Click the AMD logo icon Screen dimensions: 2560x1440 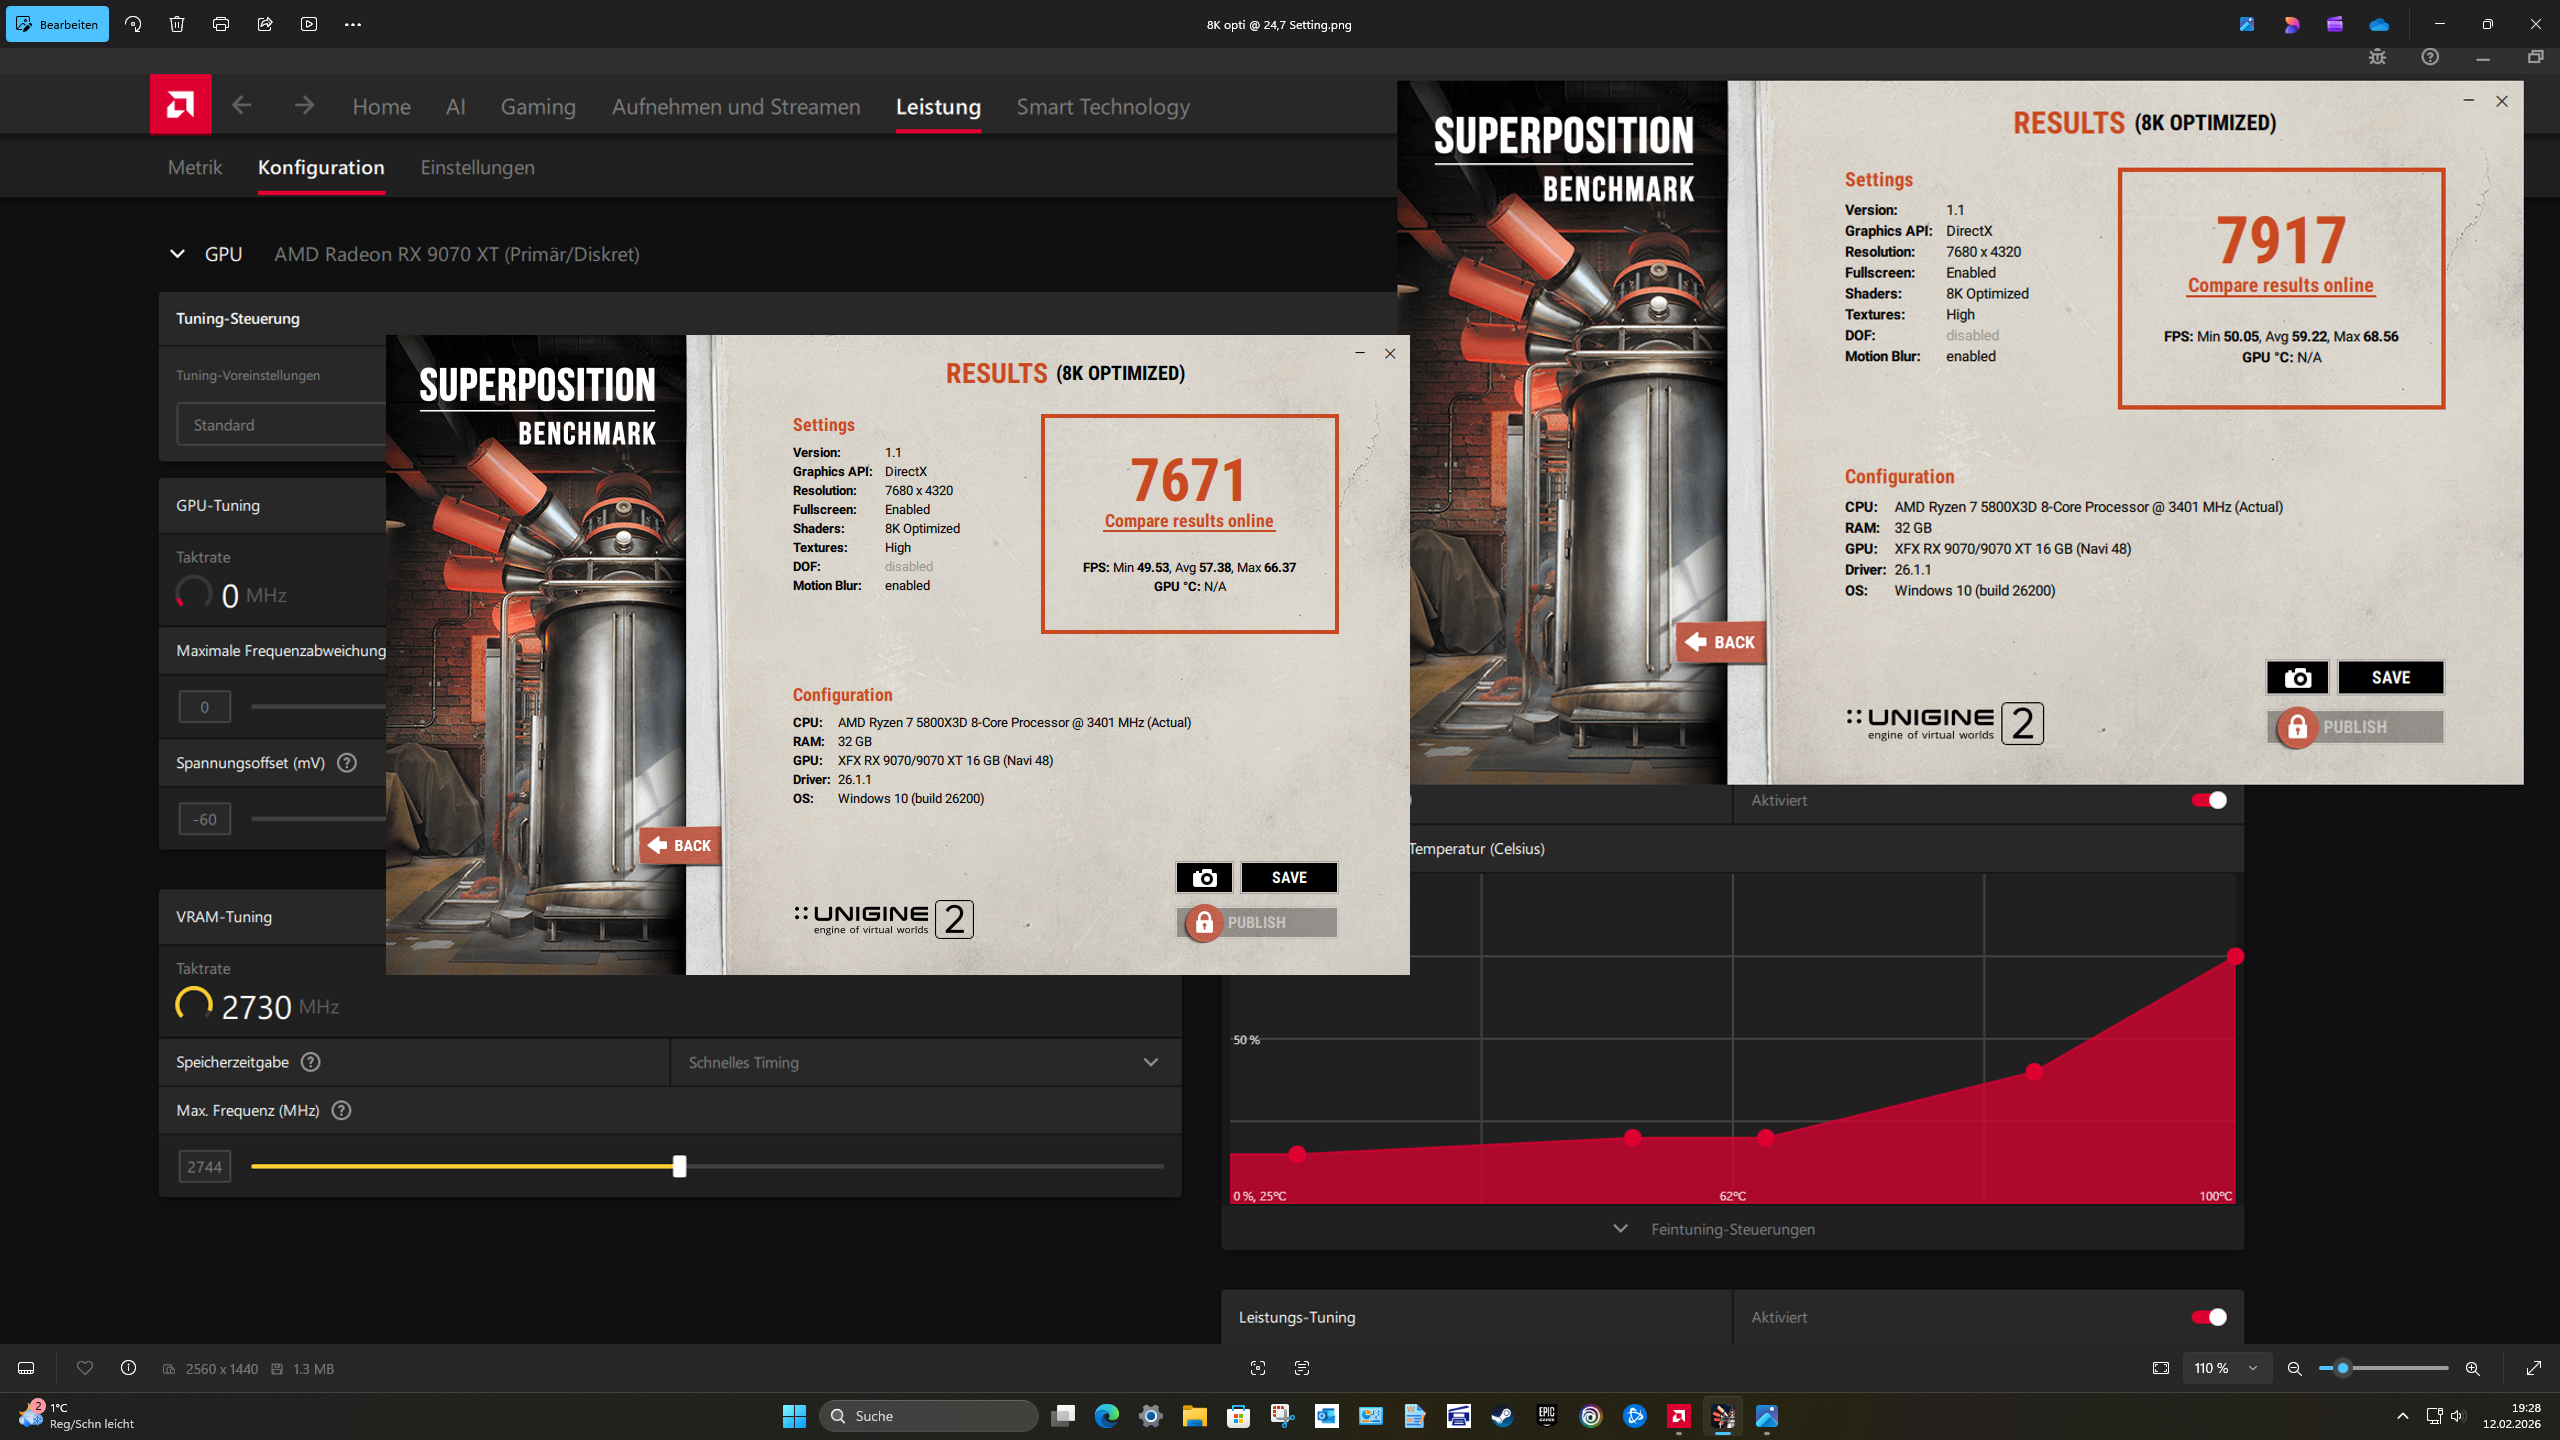click(180, 104)
